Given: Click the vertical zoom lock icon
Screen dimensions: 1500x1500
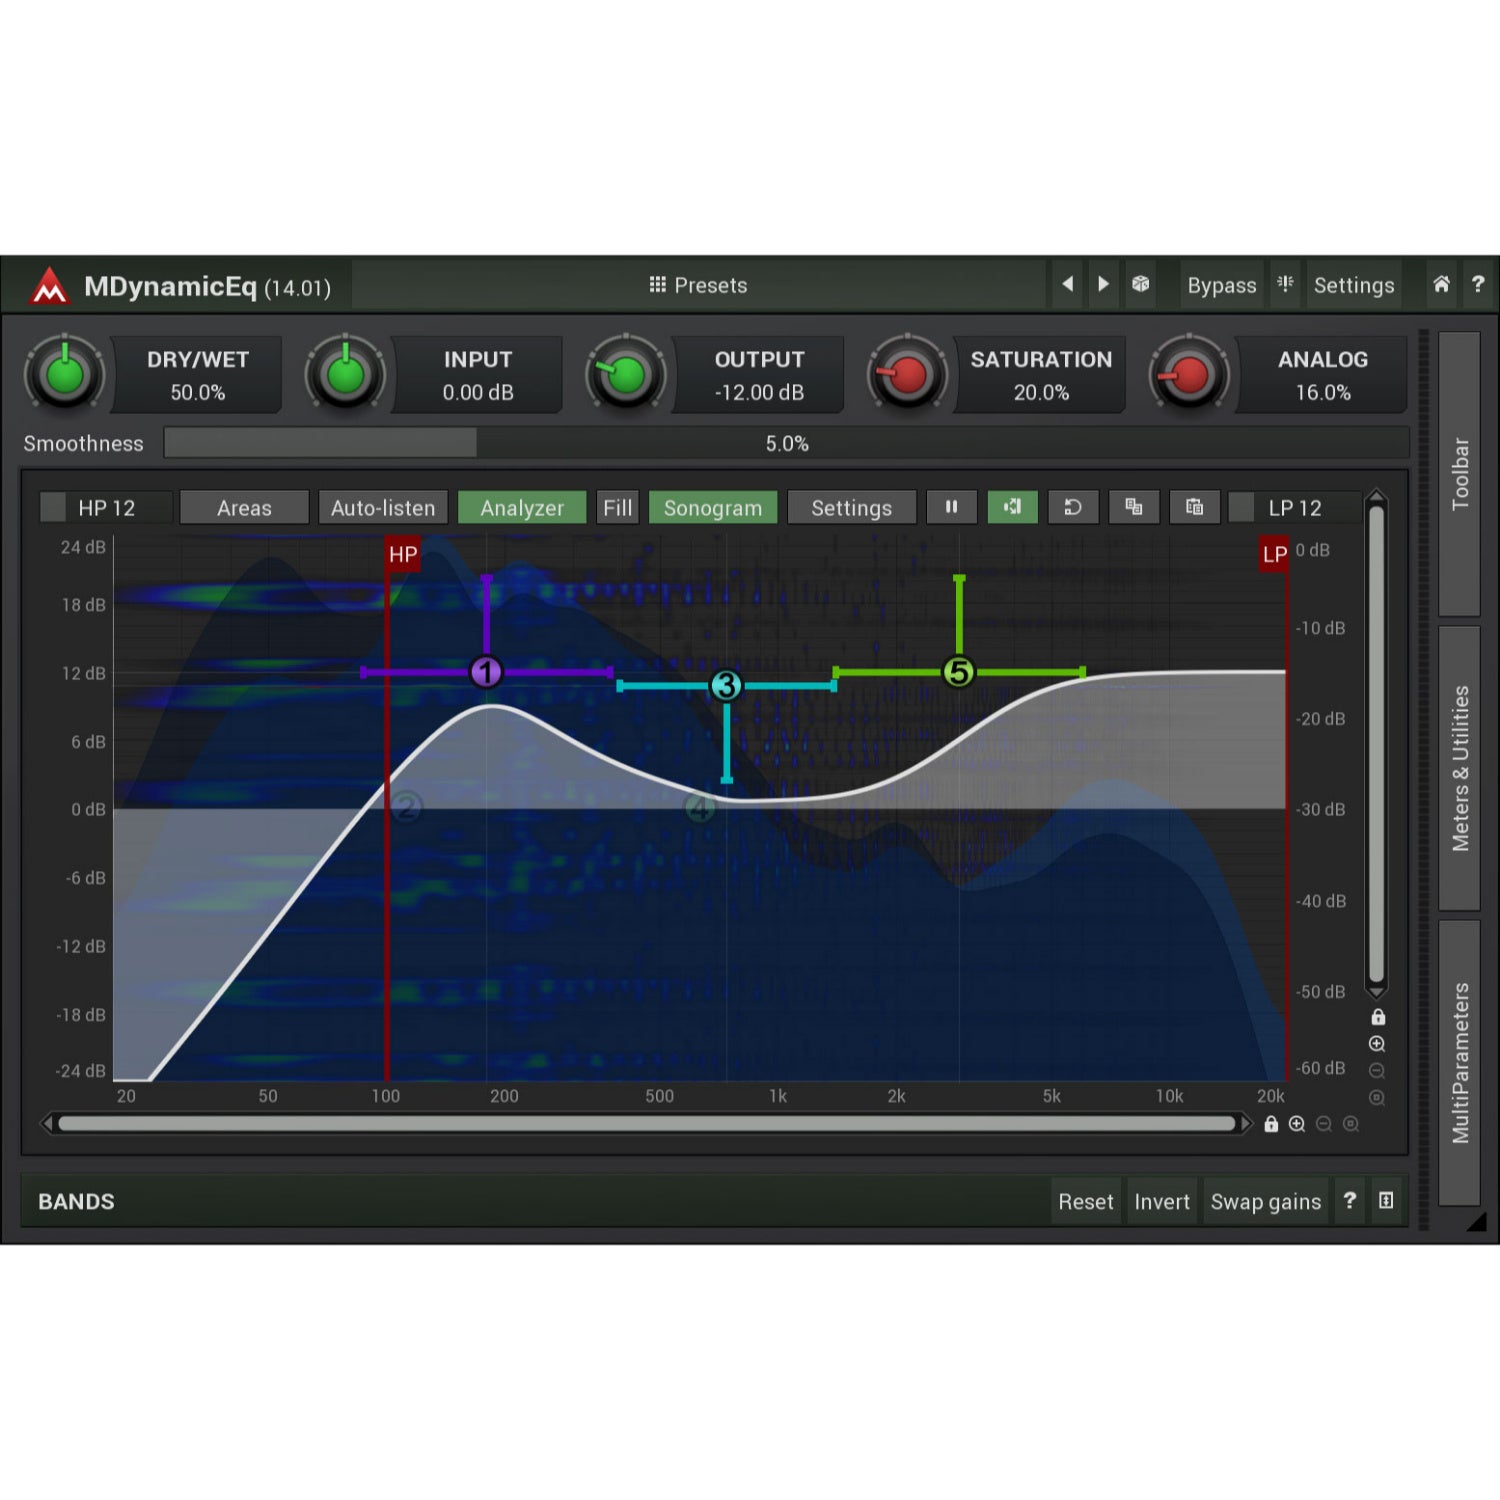Looking at the screenshot, I should tap(1378, 1017).
